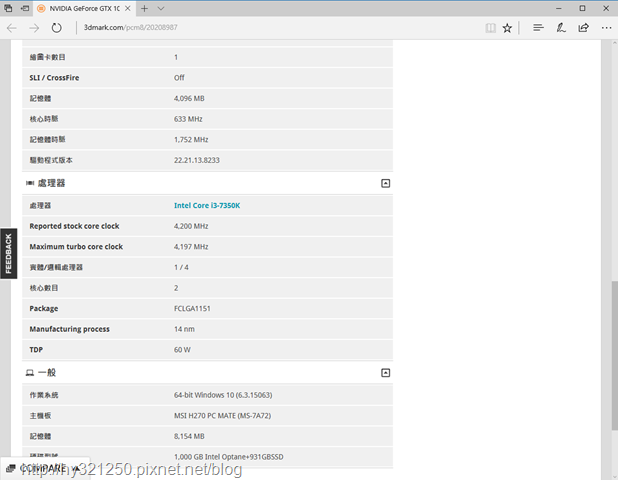Select the Package label
The image size is (618, 480).
(44, 309)
